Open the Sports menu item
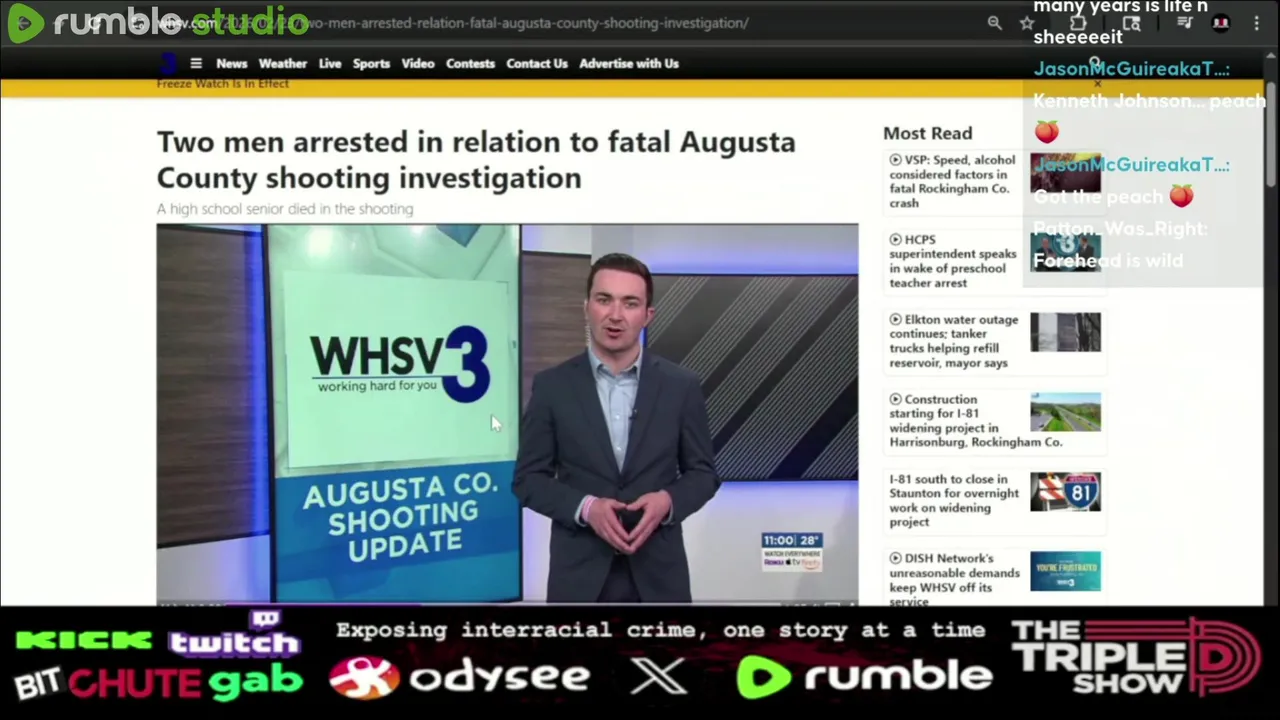This screenshot has height=720, width=1280. point(371,63)
